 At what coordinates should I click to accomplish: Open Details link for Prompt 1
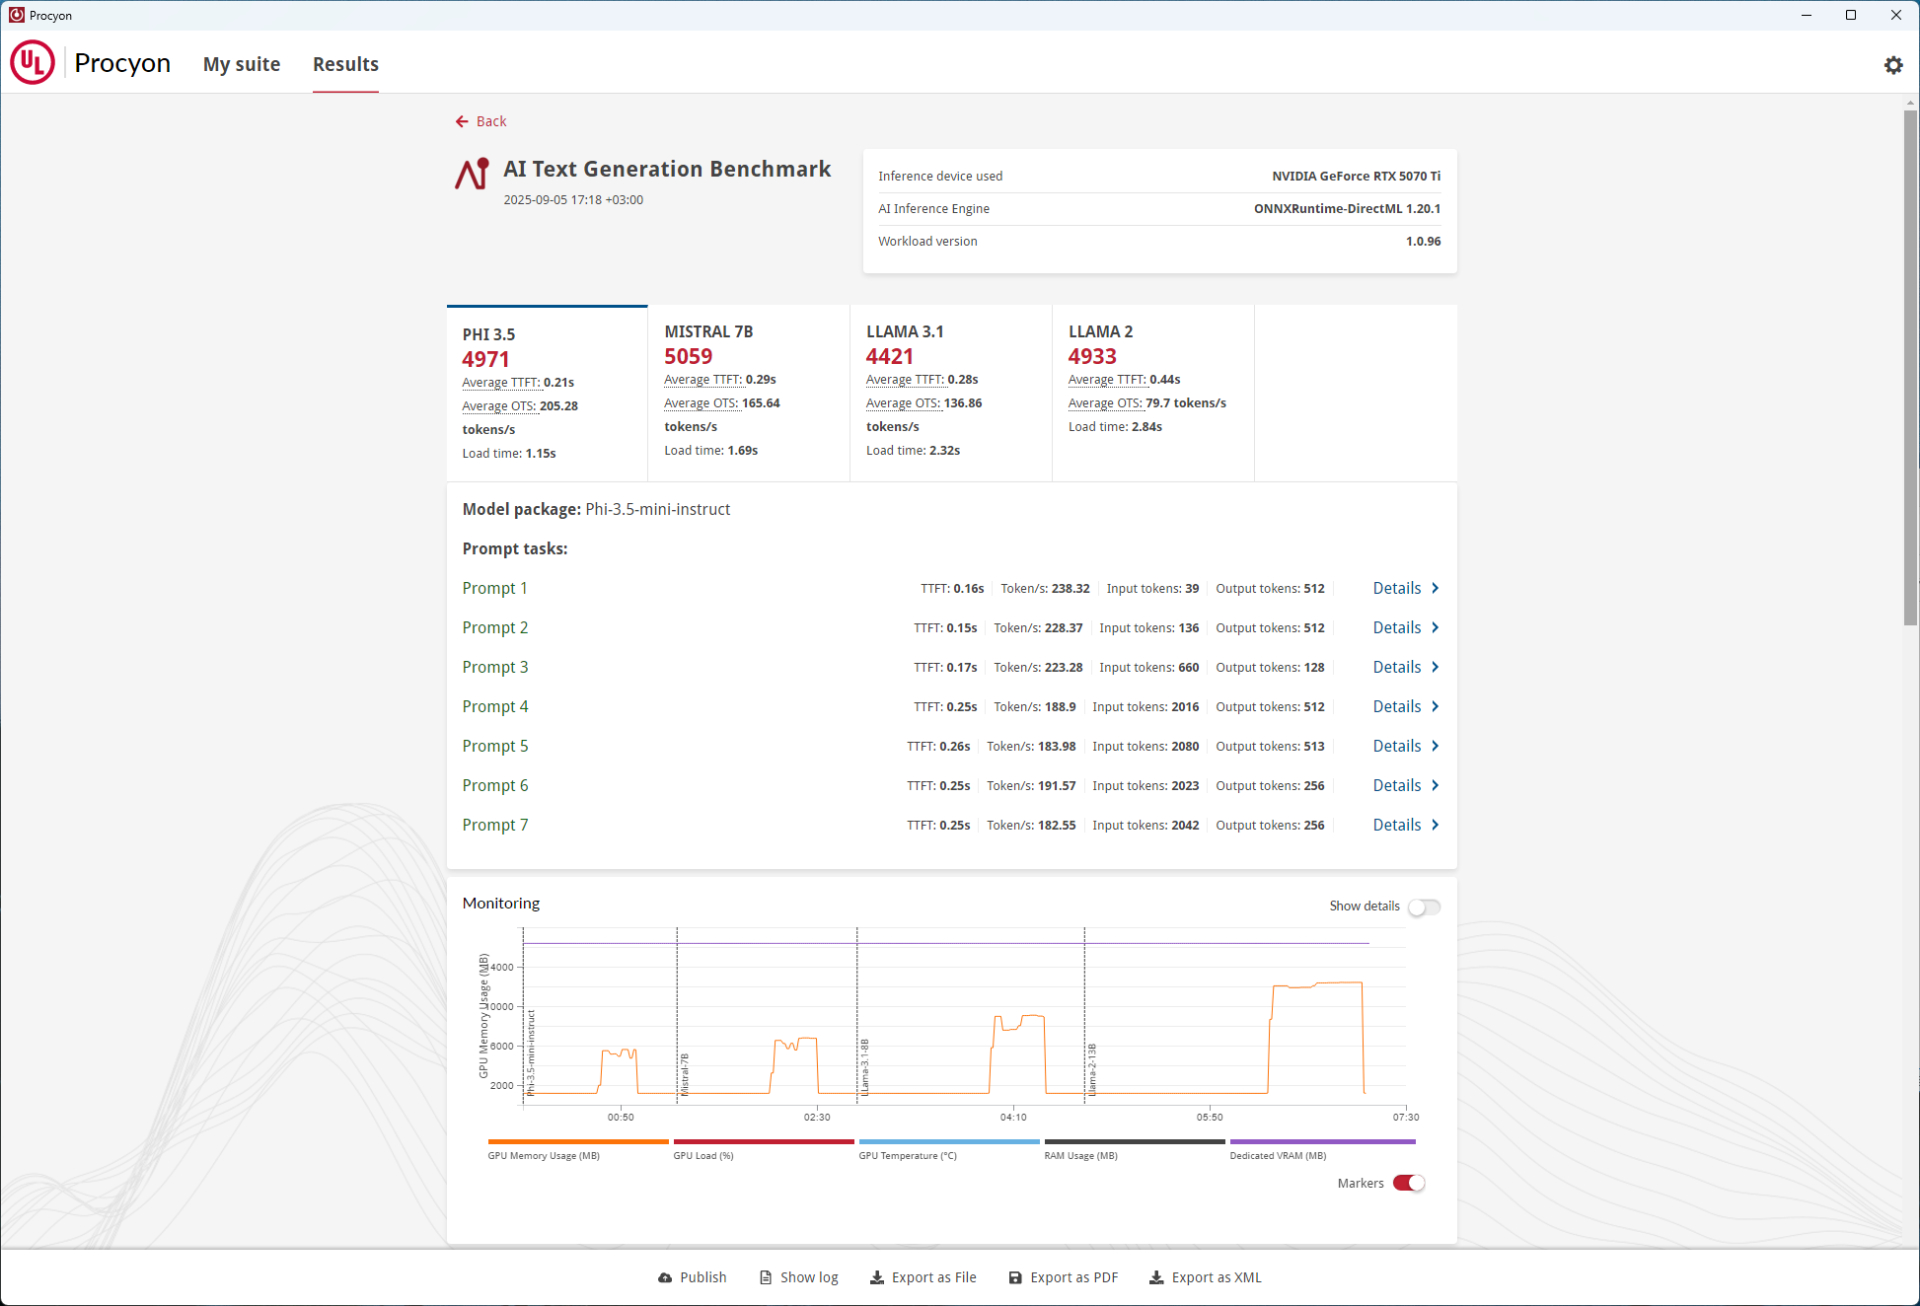click(1396, 588)
